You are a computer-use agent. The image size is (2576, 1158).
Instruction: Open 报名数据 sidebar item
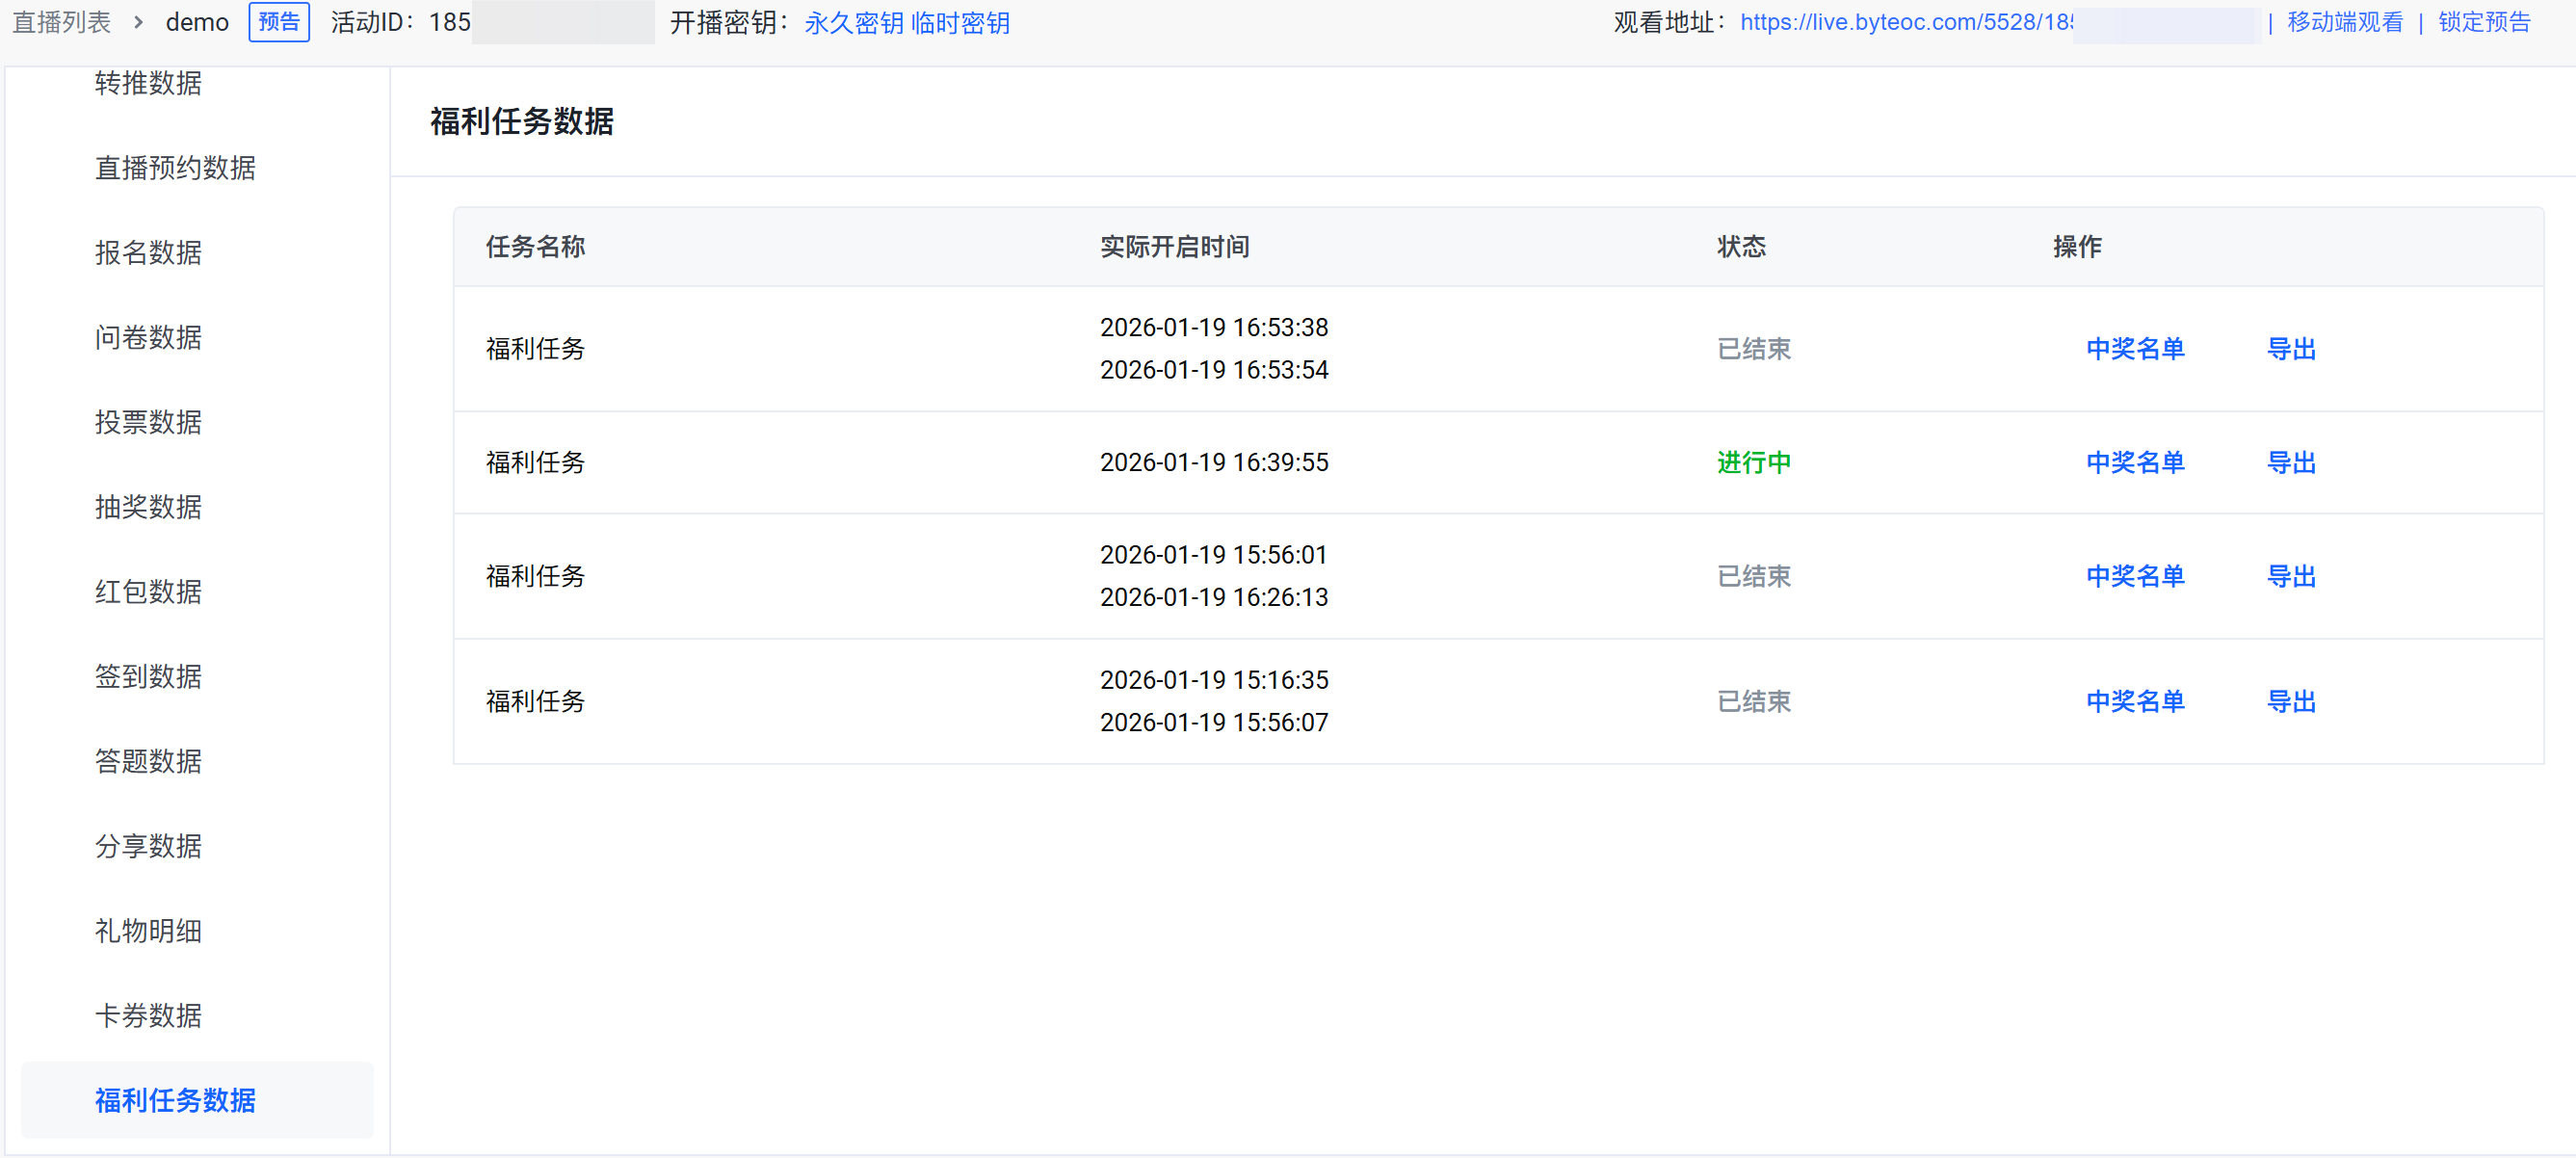coord(148,253)
